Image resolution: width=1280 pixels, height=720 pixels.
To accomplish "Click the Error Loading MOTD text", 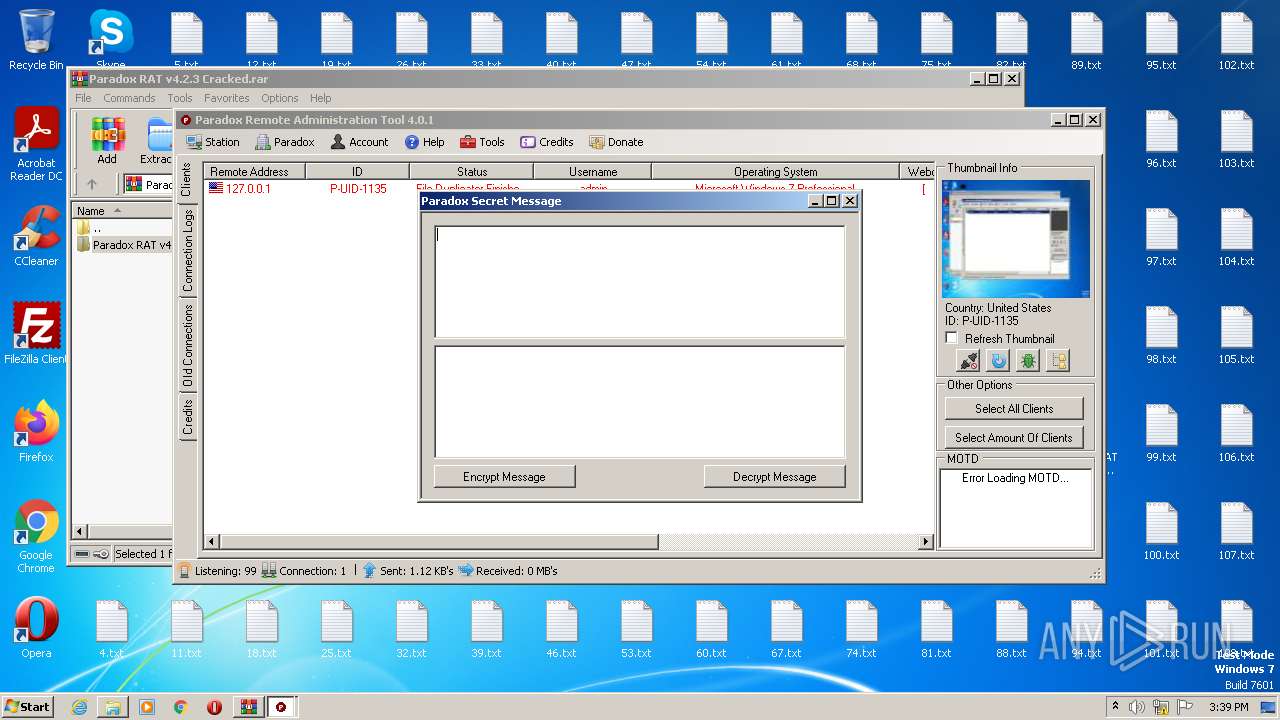I will tap(1015, 478).
